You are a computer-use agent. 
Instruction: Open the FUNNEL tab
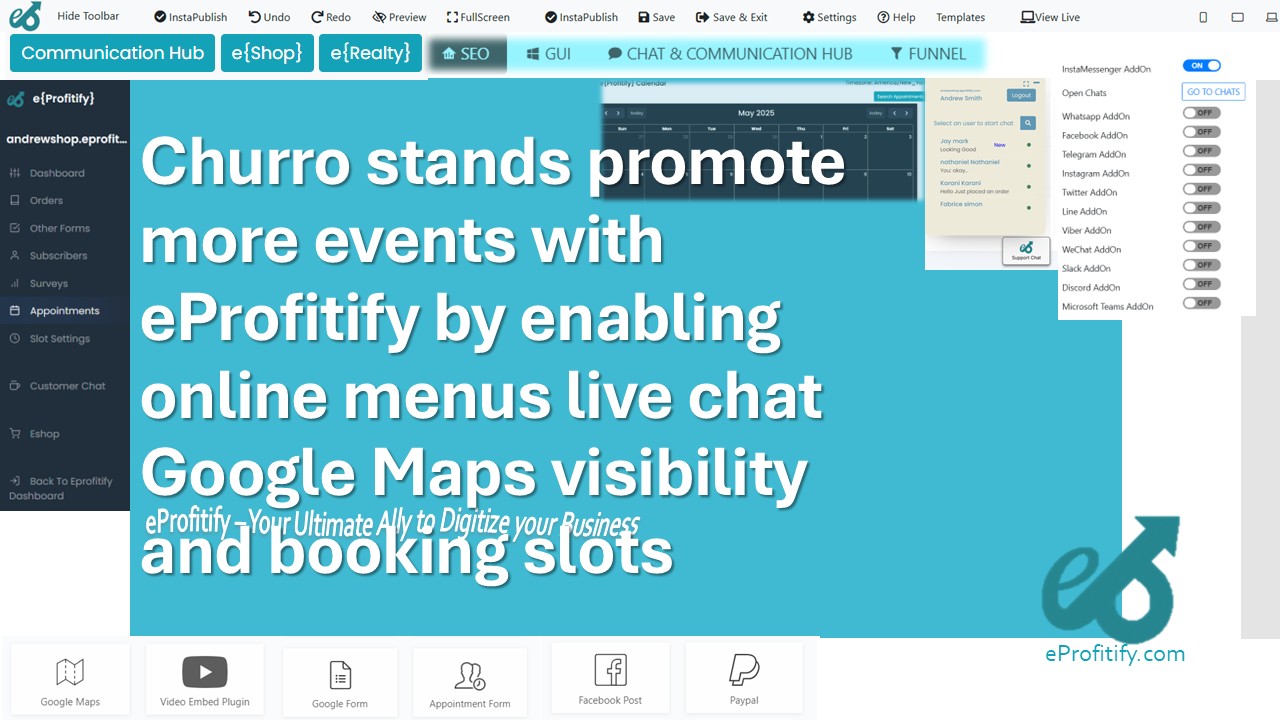(x=928, y=54)
